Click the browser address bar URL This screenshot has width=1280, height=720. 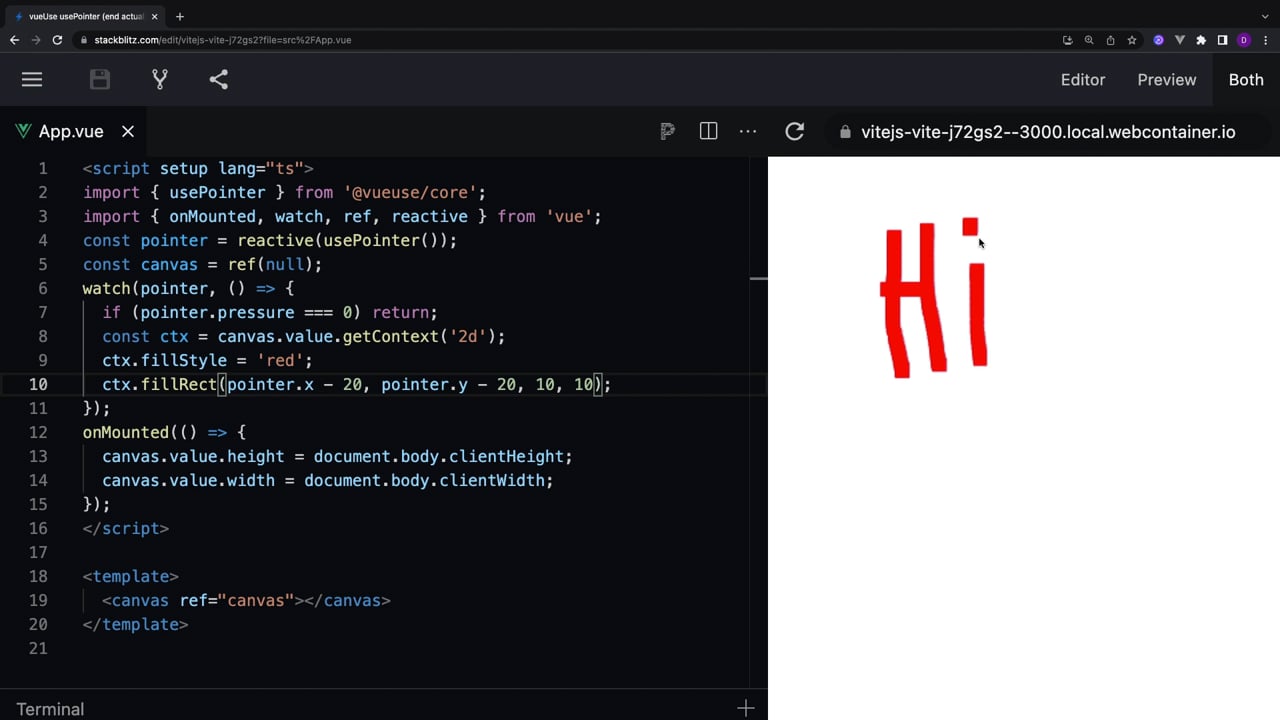[223, 40]
